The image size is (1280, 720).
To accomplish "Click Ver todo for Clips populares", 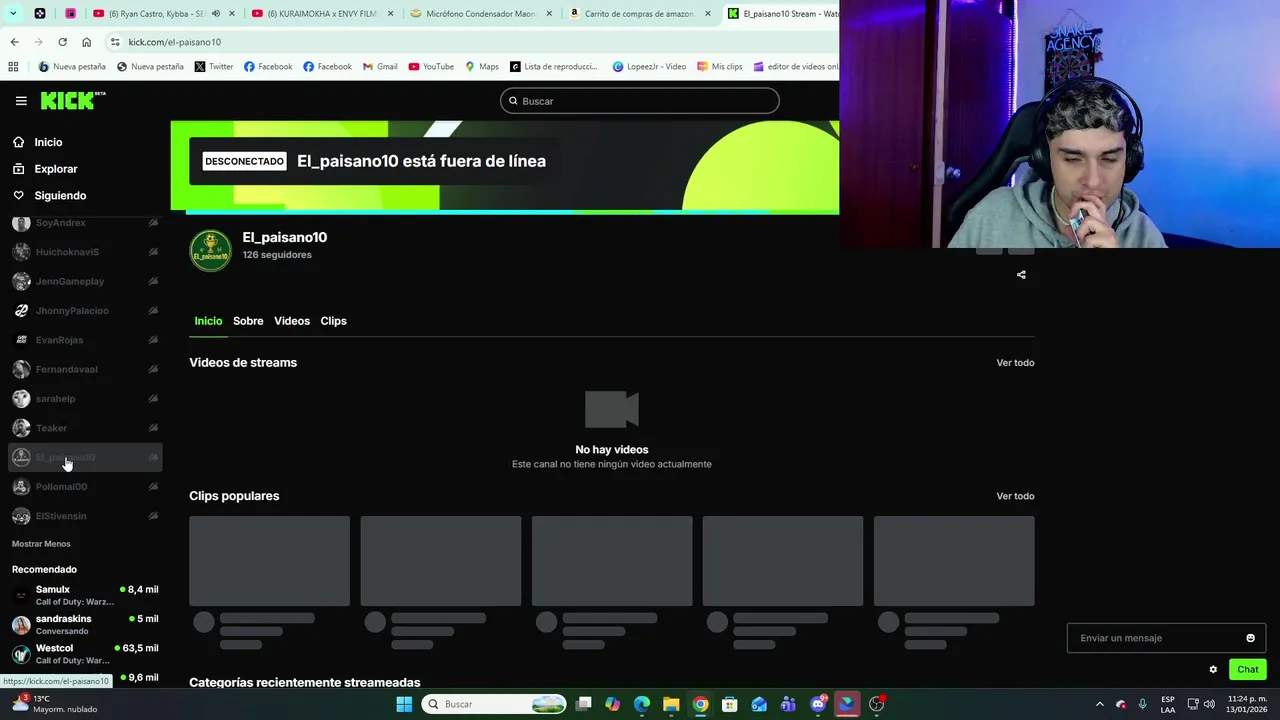I will [x=1015, y=496].
